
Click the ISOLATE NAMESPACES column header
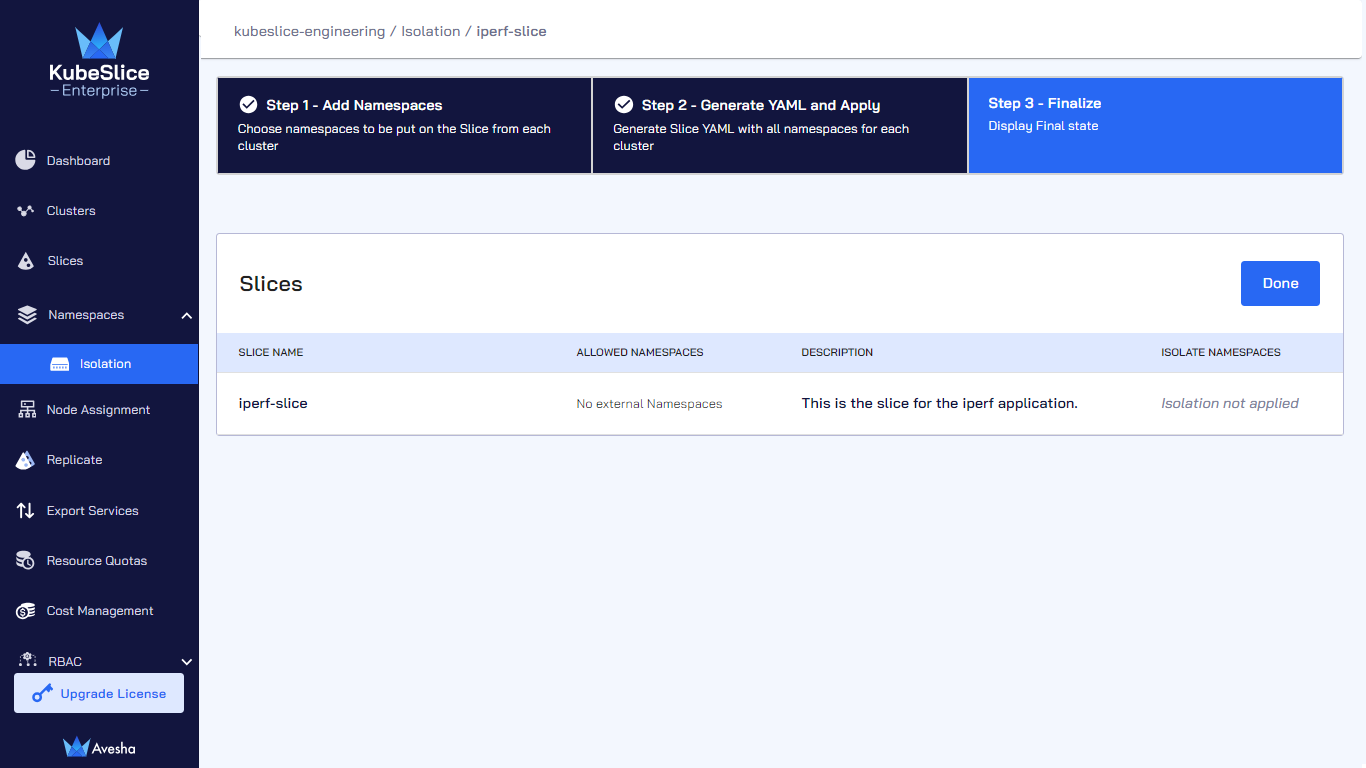1221,353
